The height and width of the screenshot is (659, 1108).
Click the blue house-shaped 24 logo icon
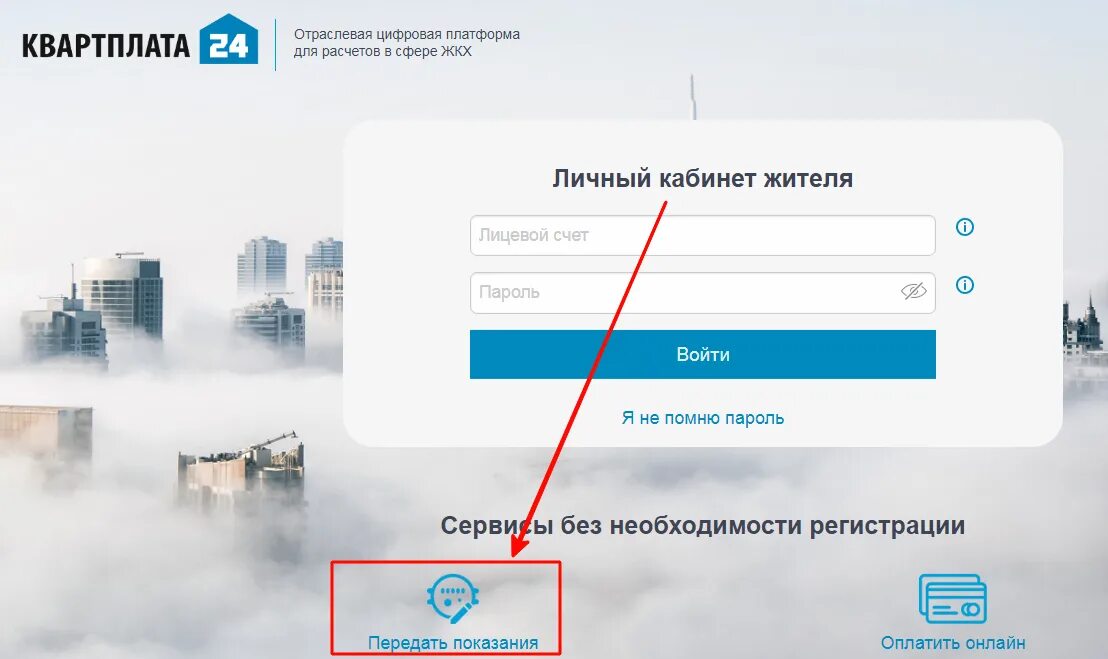pyautogui.click(x=228, y=39)
